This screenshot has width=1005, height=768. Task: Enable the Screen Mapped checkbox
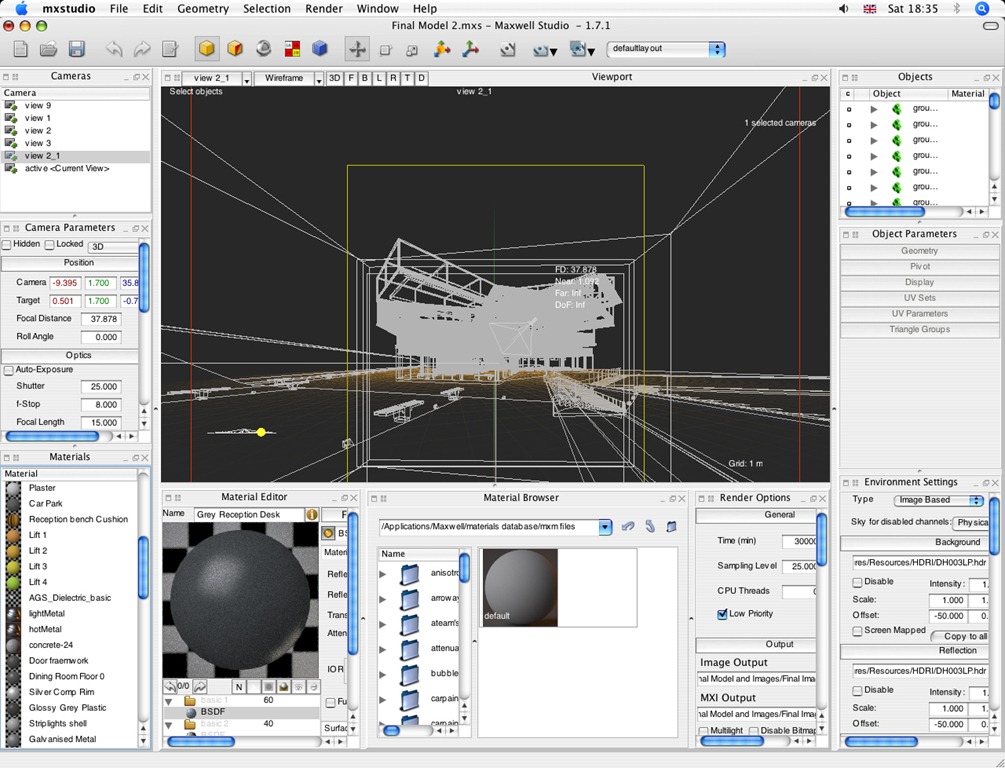click(857, 631)
